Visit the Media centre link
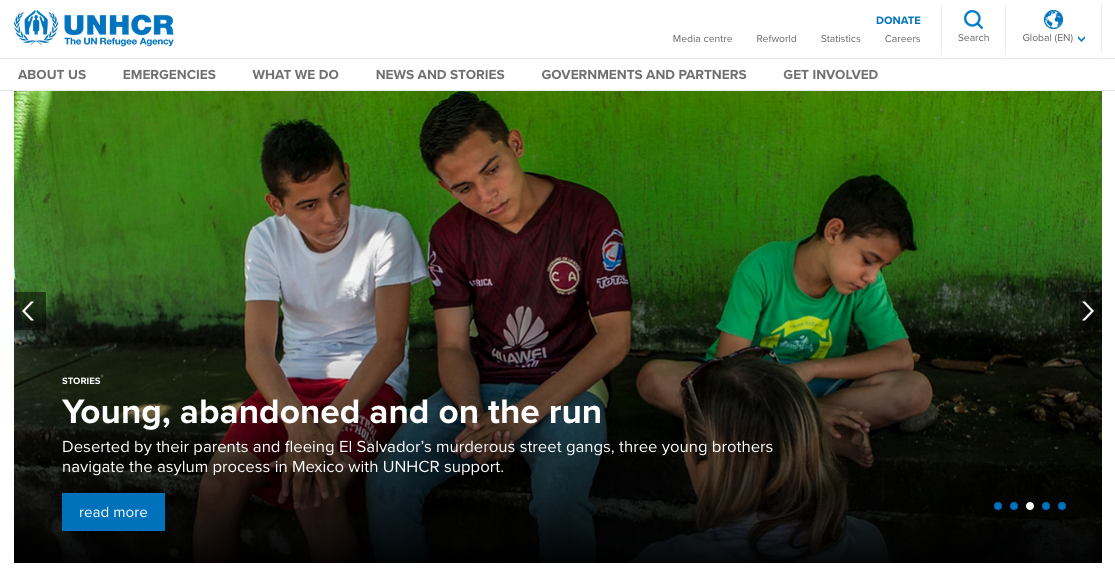This screenshot has height=568, width=1115. [x=703, y=39]
